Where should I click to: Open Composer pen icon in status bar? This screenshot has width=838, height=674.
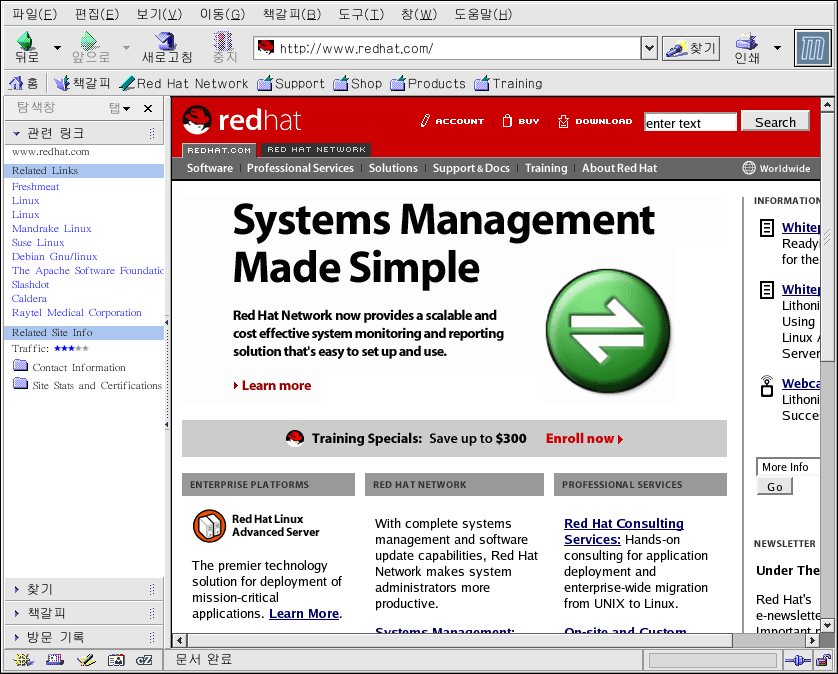85,660
